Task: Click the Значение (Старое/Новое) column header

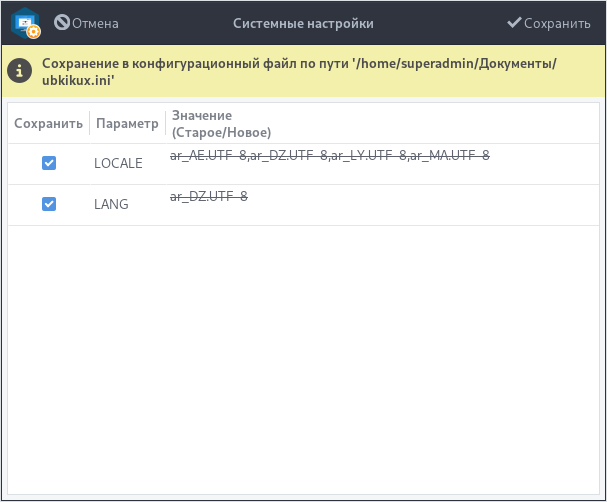Action: tap(222, 124)
